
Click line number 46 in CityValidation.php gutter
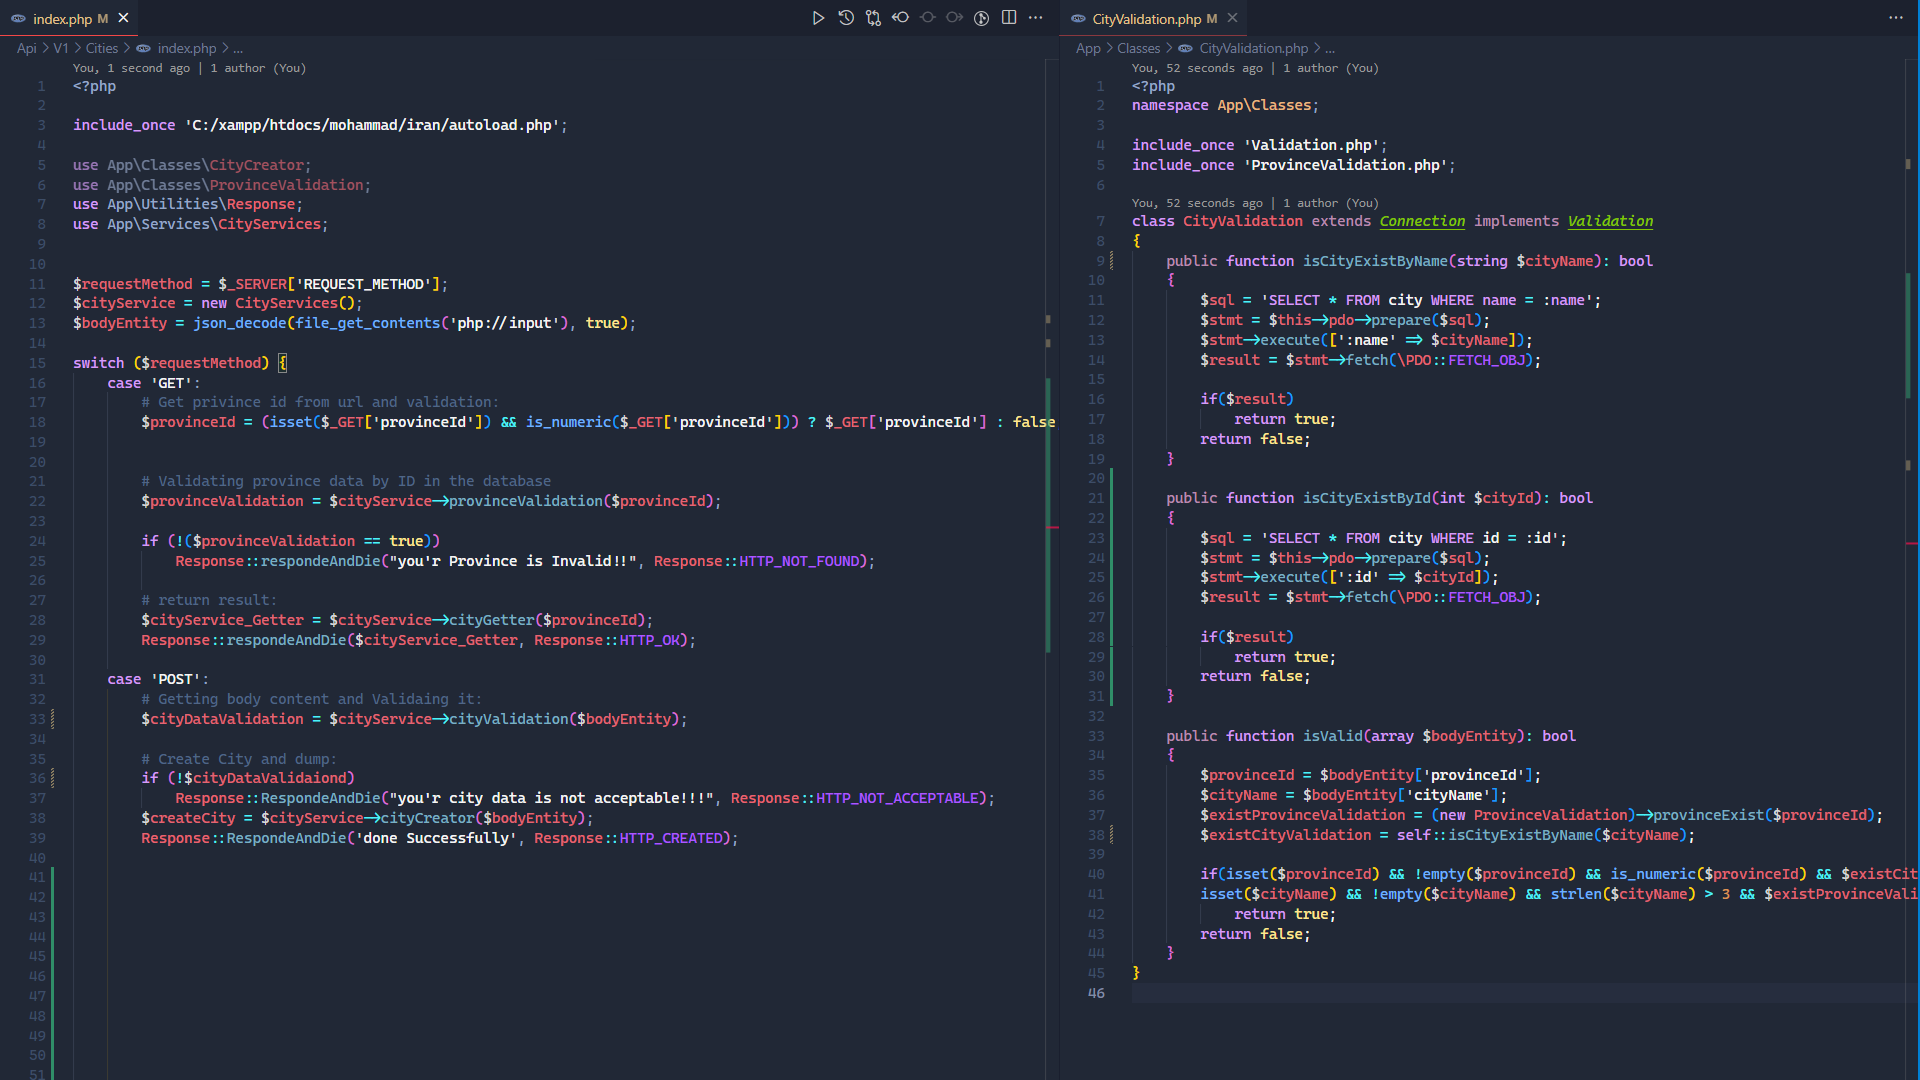[x=1096, y=993]
